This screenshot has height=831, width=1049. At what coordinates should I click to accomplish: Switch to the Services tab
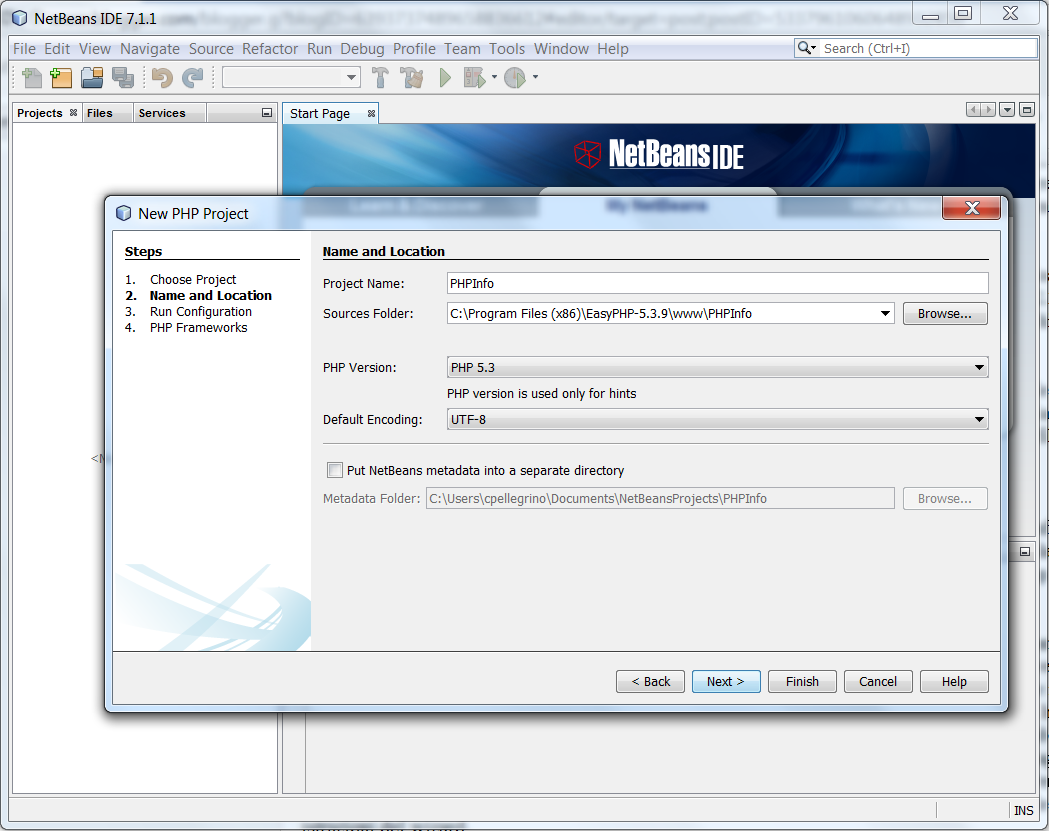(x=163, y=113)
